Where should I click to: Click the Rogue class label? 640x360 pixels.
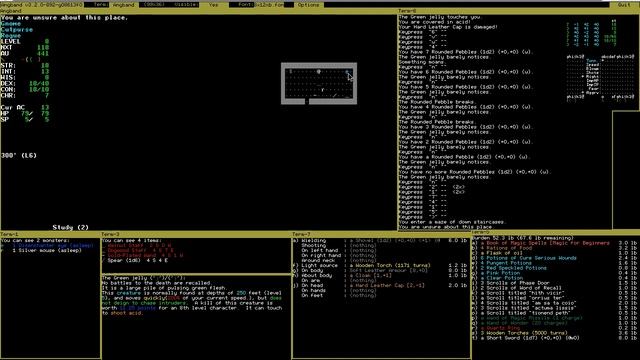point(11,36)
